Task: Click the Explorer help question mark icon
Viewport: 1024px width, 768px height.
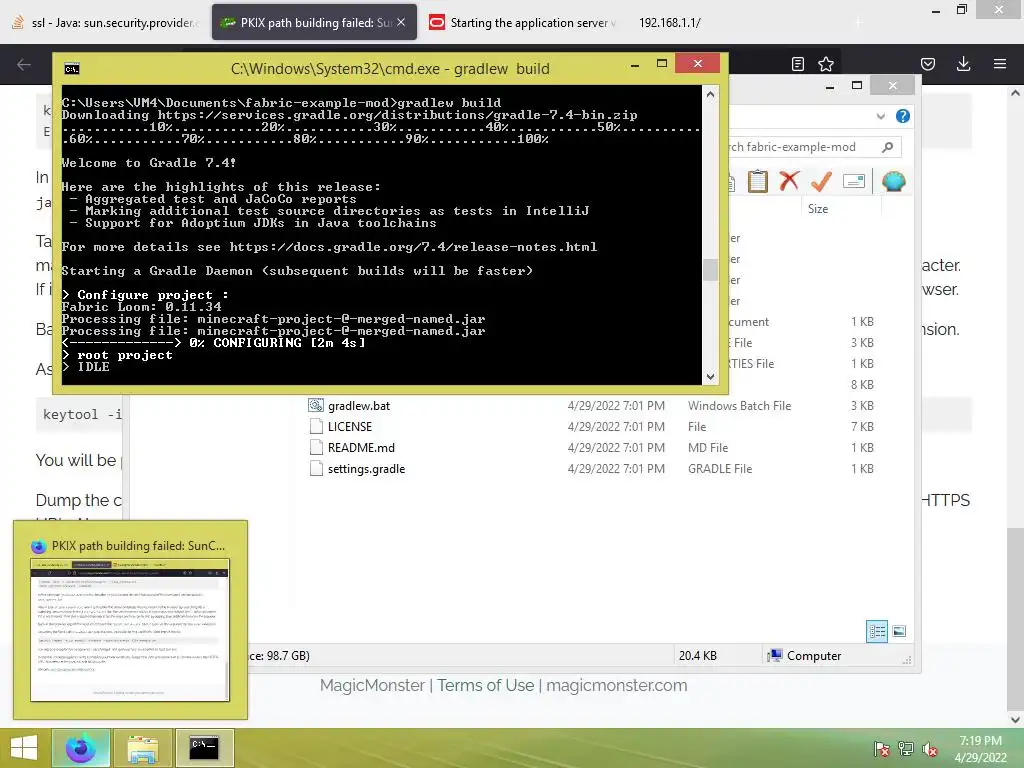Action: [903, 116]
